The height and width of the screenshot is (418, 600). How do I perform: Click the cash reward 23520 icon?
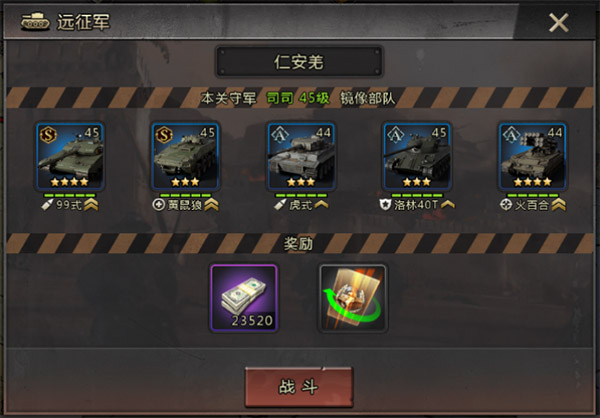pyautogui.click(x=244, y=298)
